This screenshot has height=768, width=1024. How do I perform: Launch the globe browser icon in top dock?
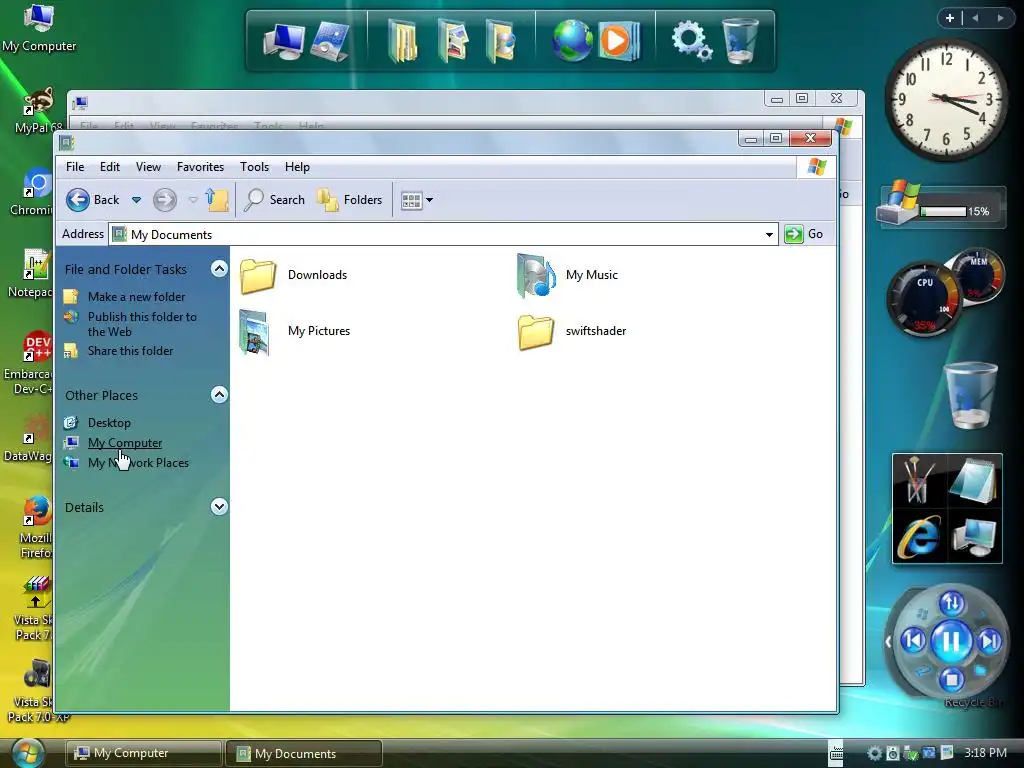pyautogui.click(x=572, y=40)
